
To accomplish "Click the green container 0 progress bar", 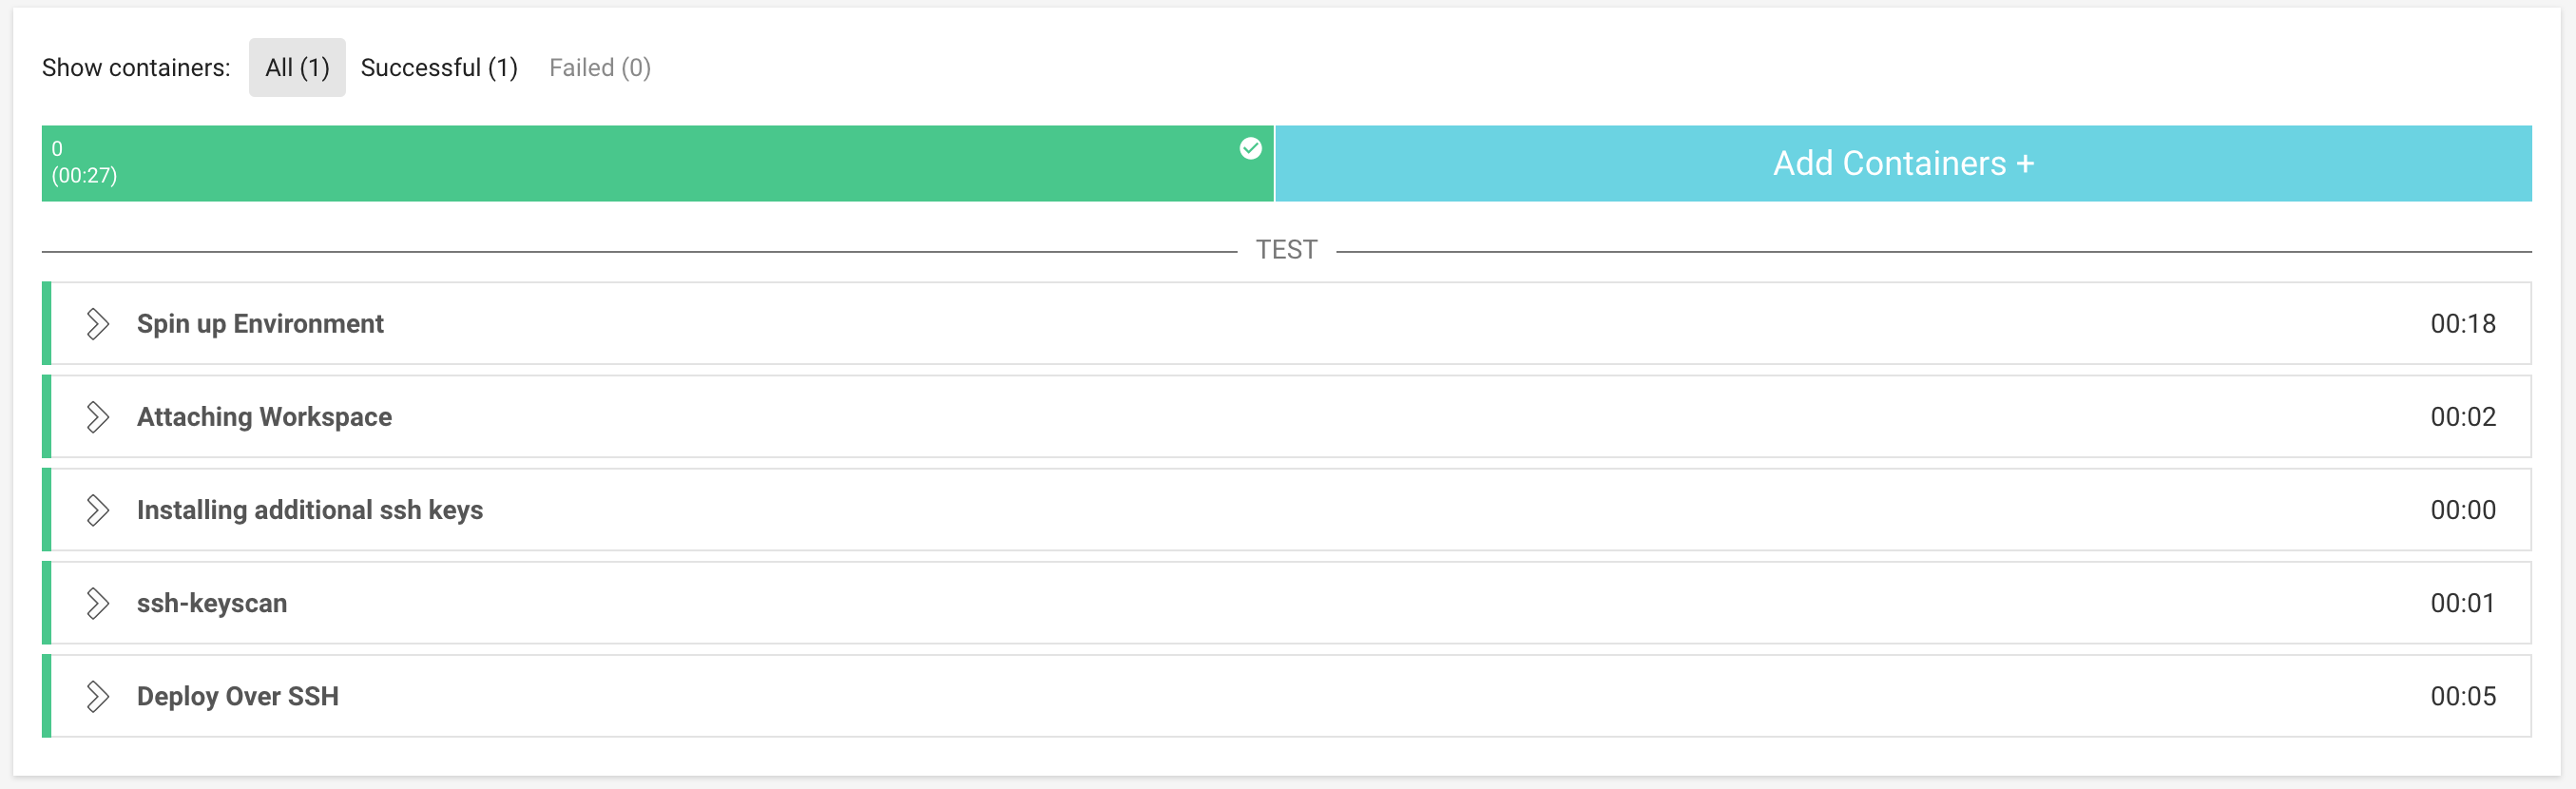I will pos(650,163).
